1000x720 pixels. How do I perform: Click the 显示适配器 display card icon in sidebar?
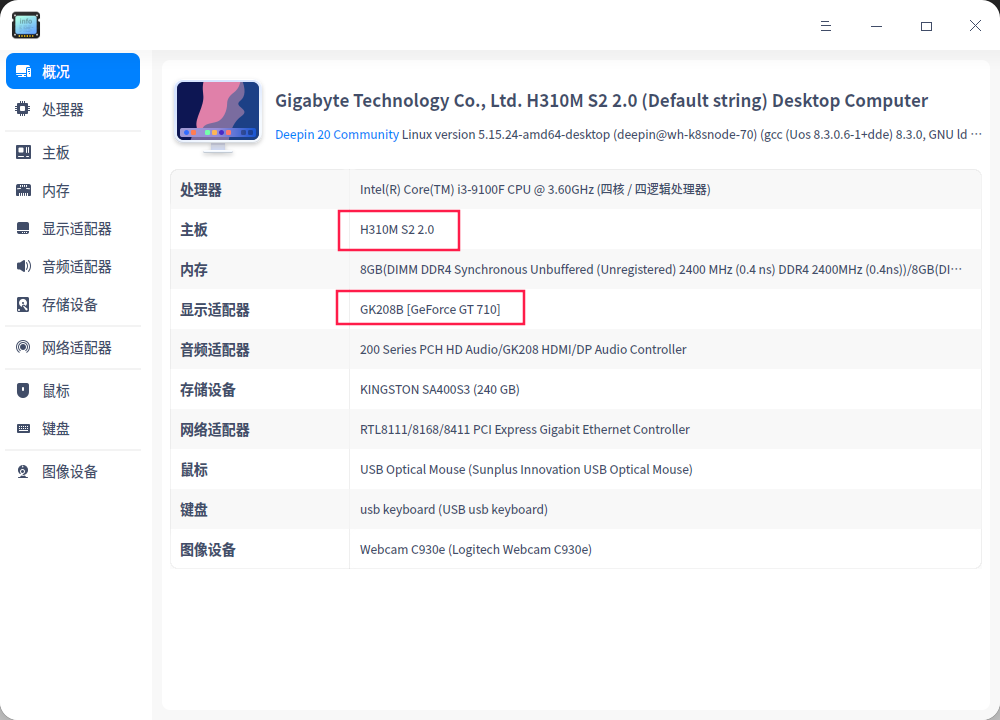point(24,228)
